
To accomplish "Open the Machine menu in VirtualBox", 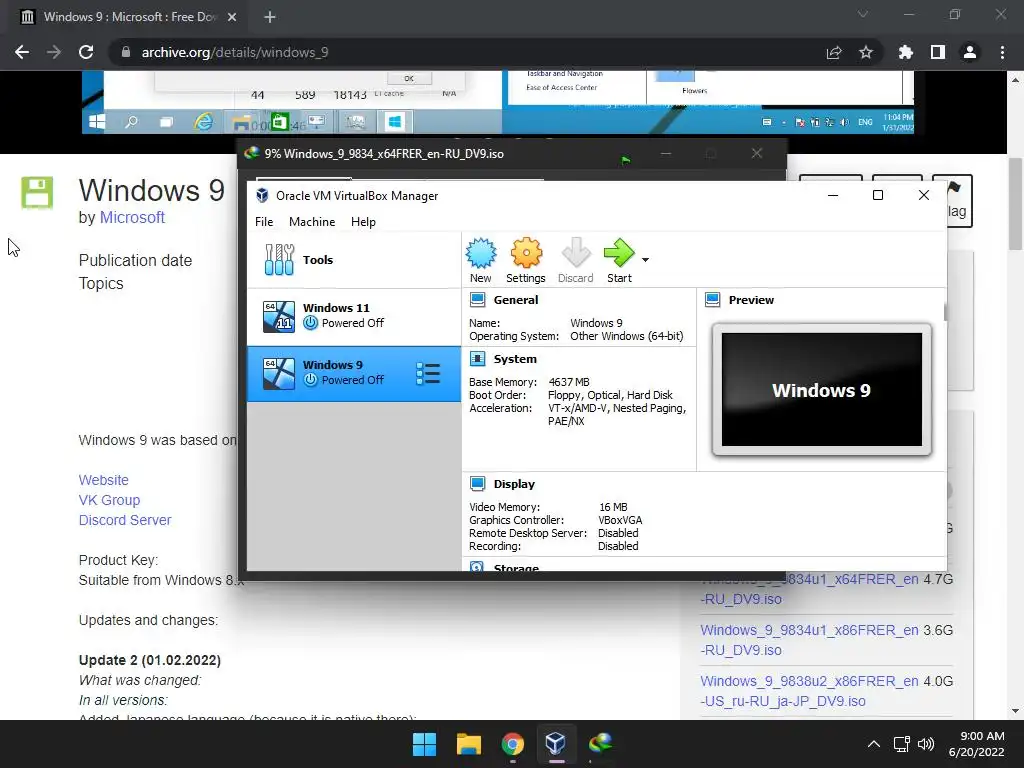I will tap(312, 222).
